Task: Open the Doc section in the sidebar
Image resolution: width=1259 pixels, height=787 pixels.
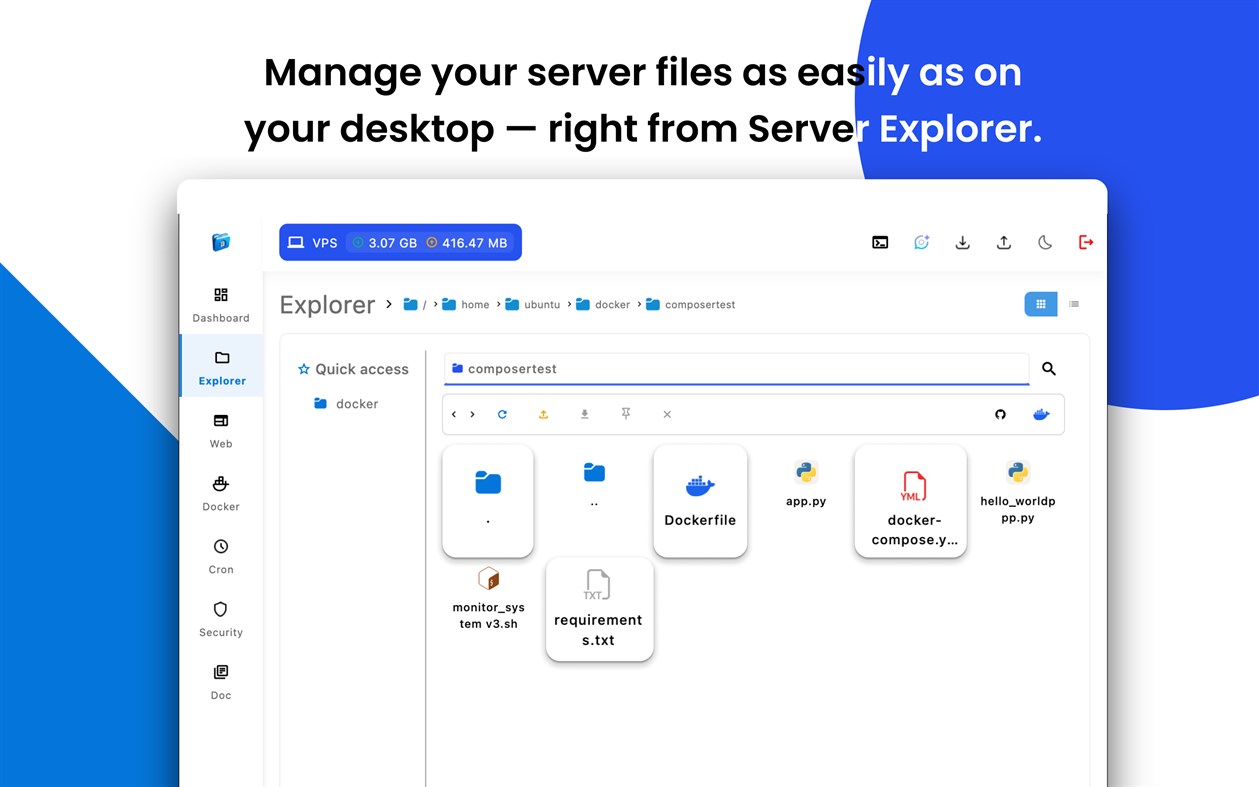Action: (x=220, y=684)
